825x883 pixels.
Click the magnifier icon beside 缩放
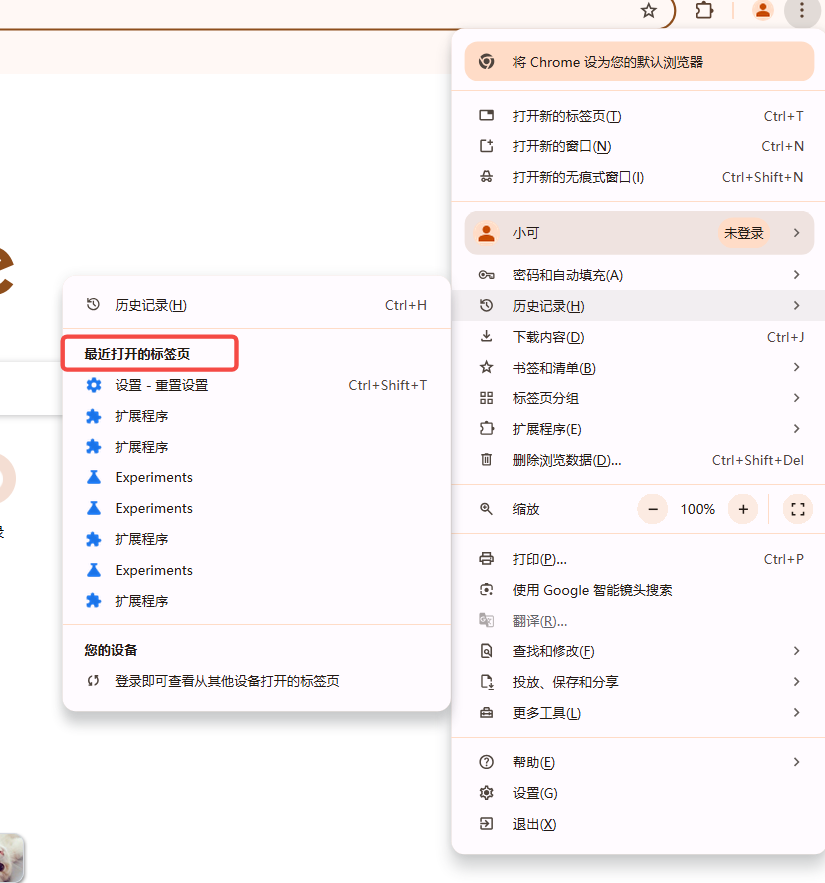coord(487,509)
